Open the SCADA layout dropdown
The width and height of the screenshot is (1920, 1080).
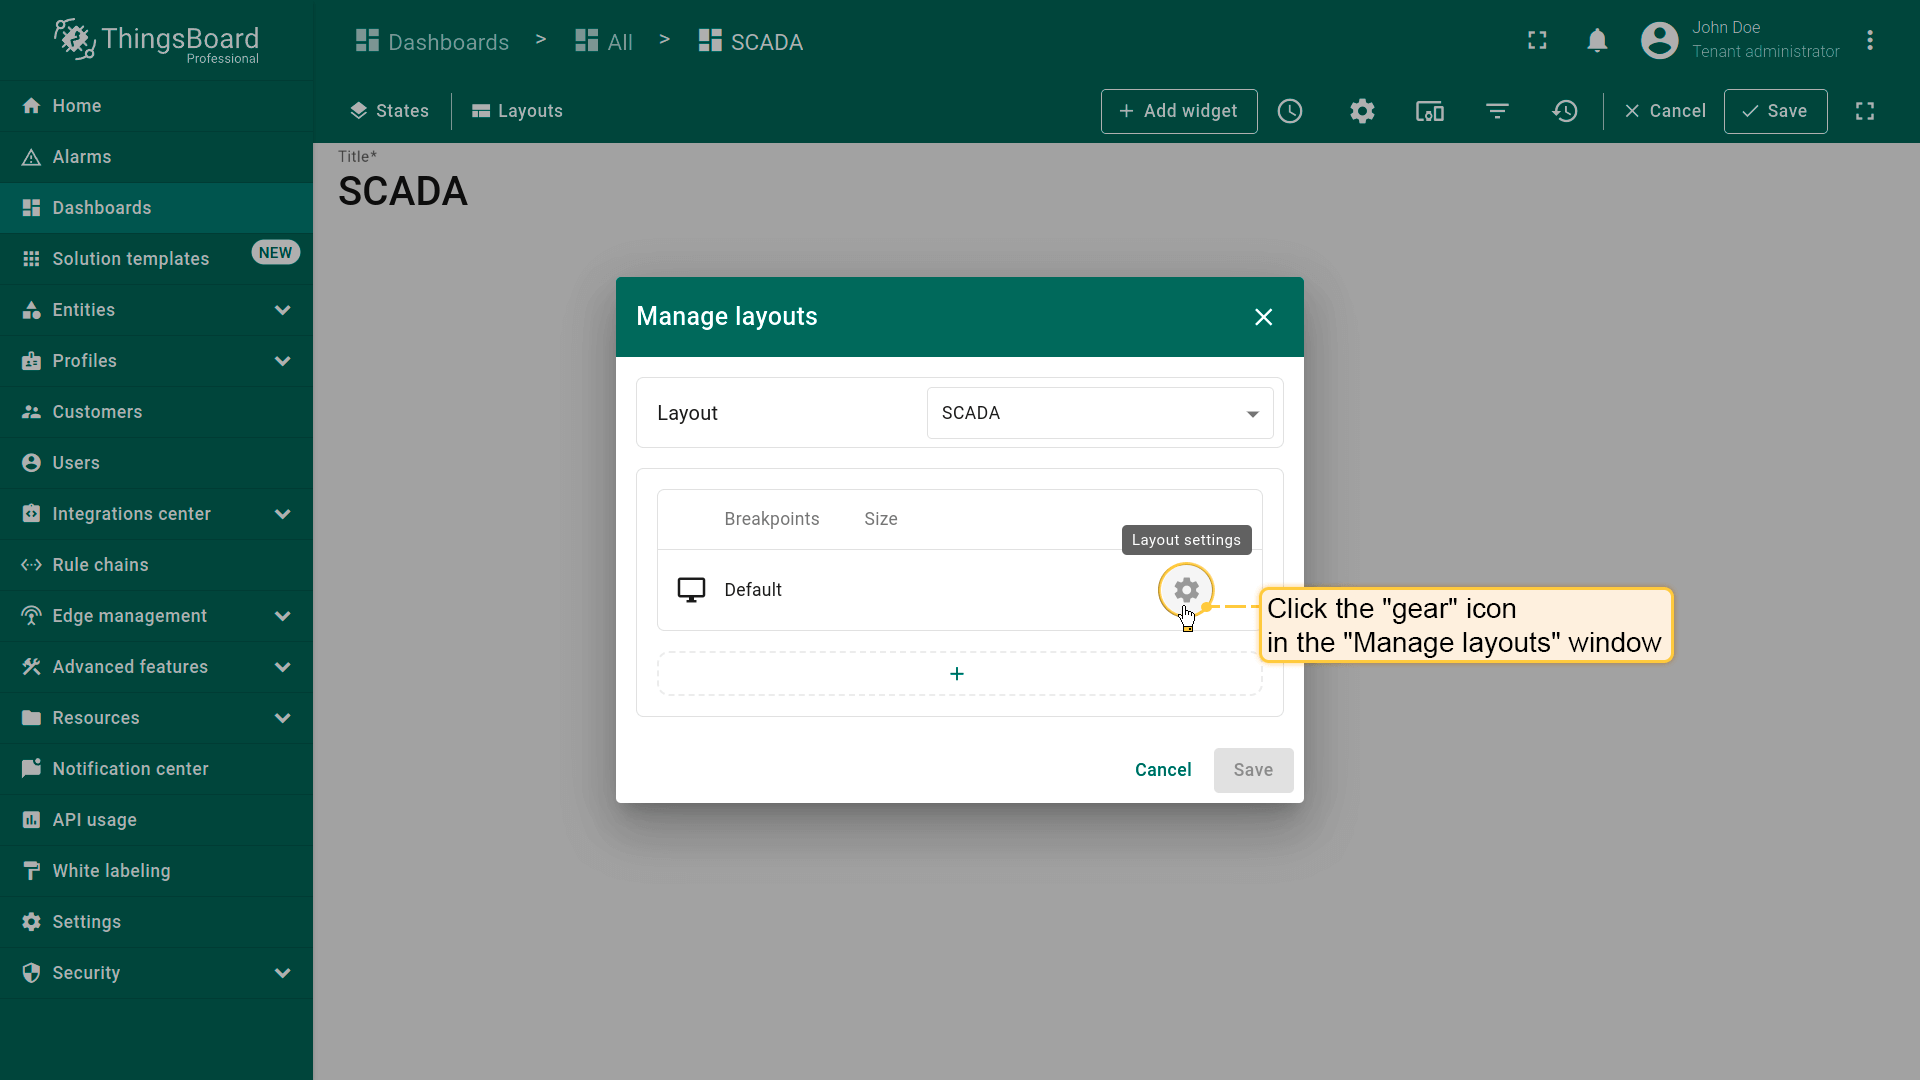1099,413
